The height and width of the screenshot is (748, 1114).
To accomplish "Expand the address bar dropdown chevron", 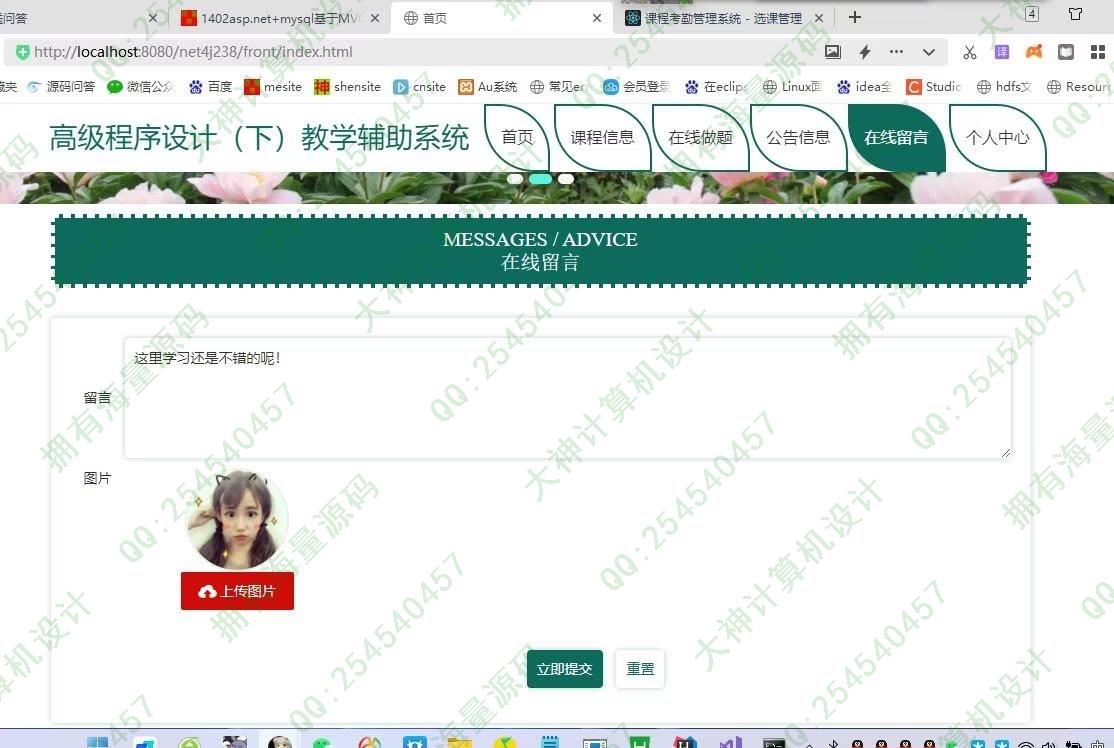I will pos(929,52).
